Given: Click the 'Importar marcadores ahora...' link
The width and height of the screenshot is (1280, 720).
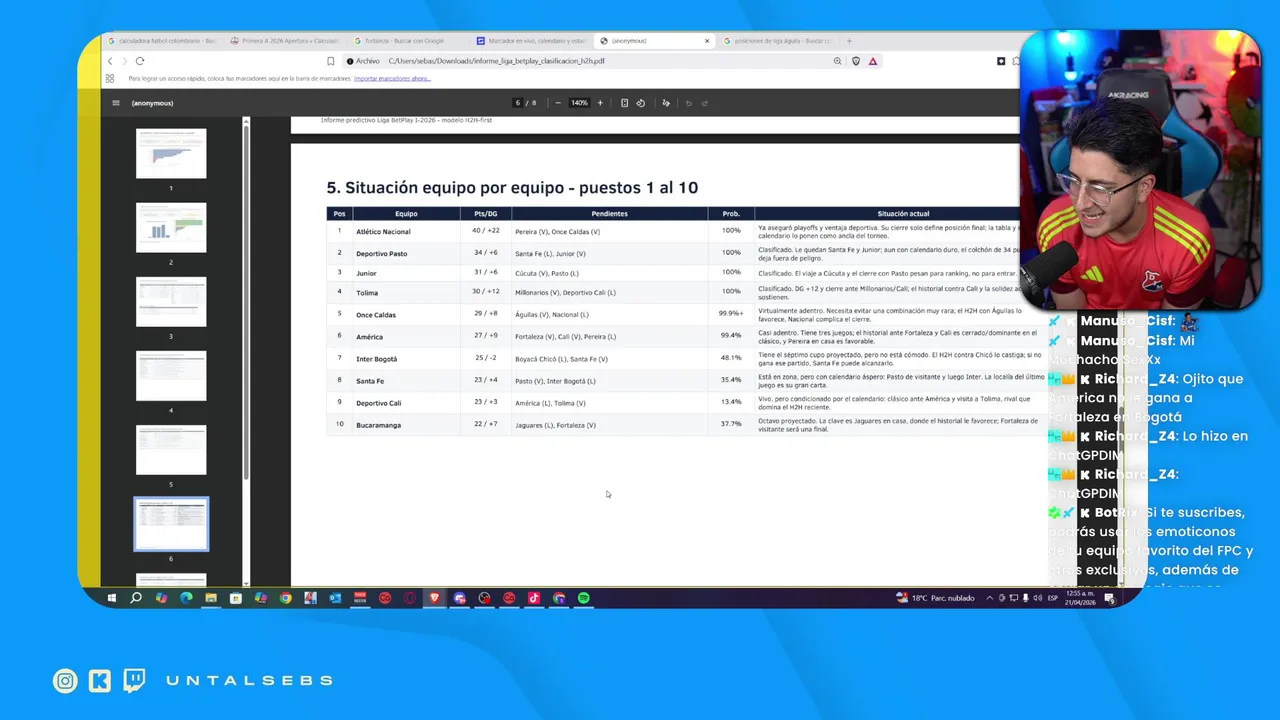Looking at the screenshot, I should (392, 78).
